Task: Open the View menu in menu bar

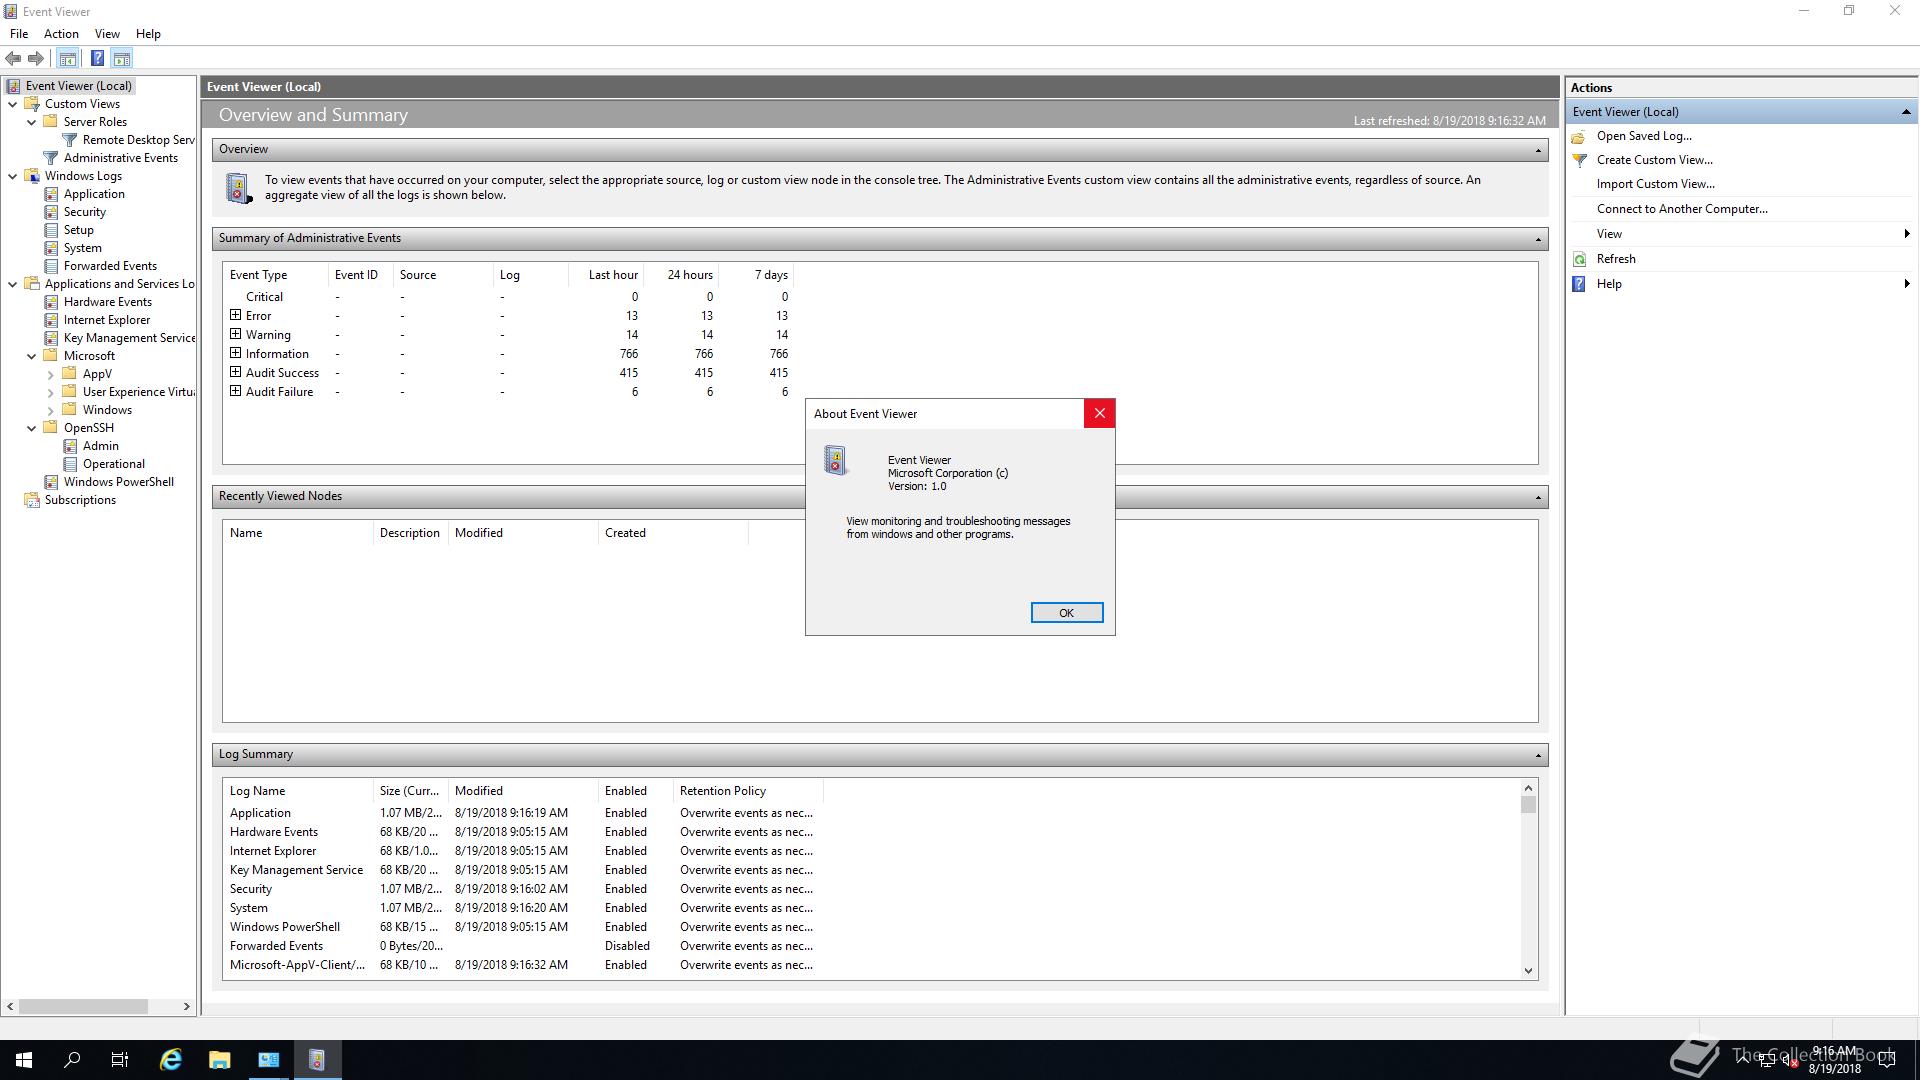Action: click(107, 34)
